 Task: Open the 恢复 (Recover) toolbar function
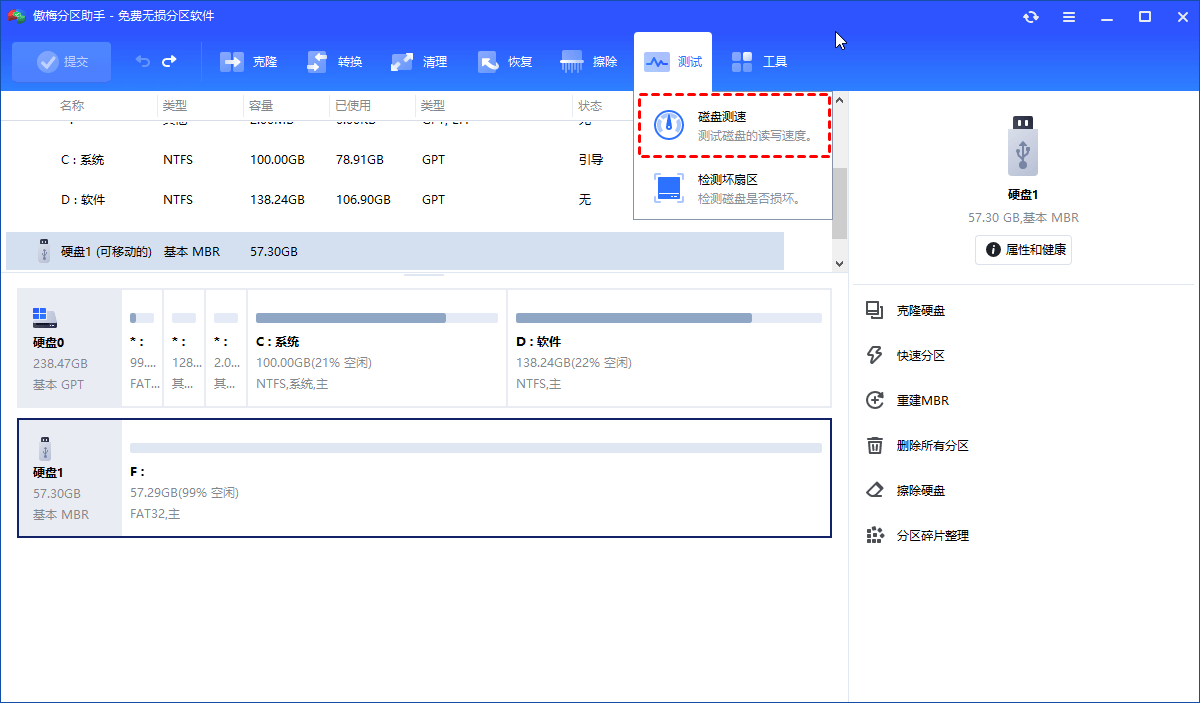click(504, 61)
